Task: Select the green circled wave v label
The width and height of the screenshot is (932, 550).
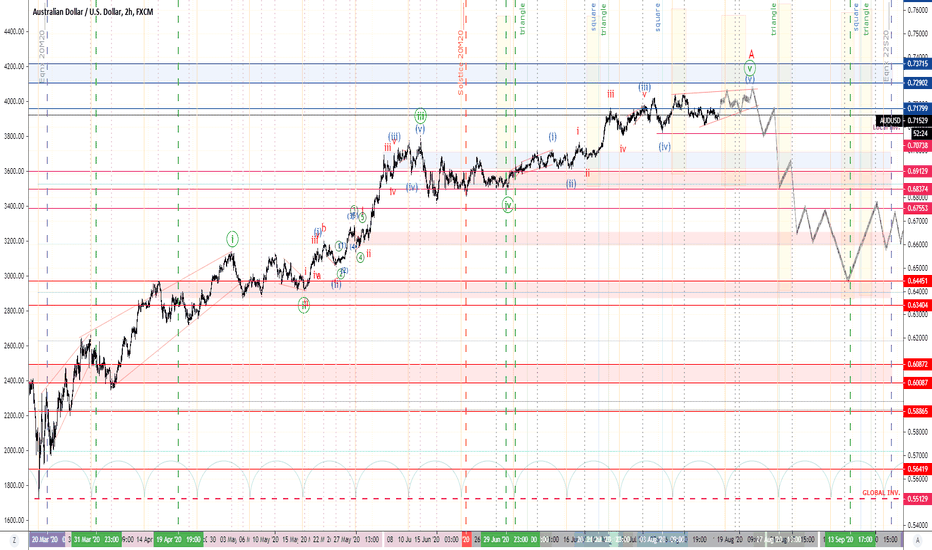Action: [x=751, y=68]
